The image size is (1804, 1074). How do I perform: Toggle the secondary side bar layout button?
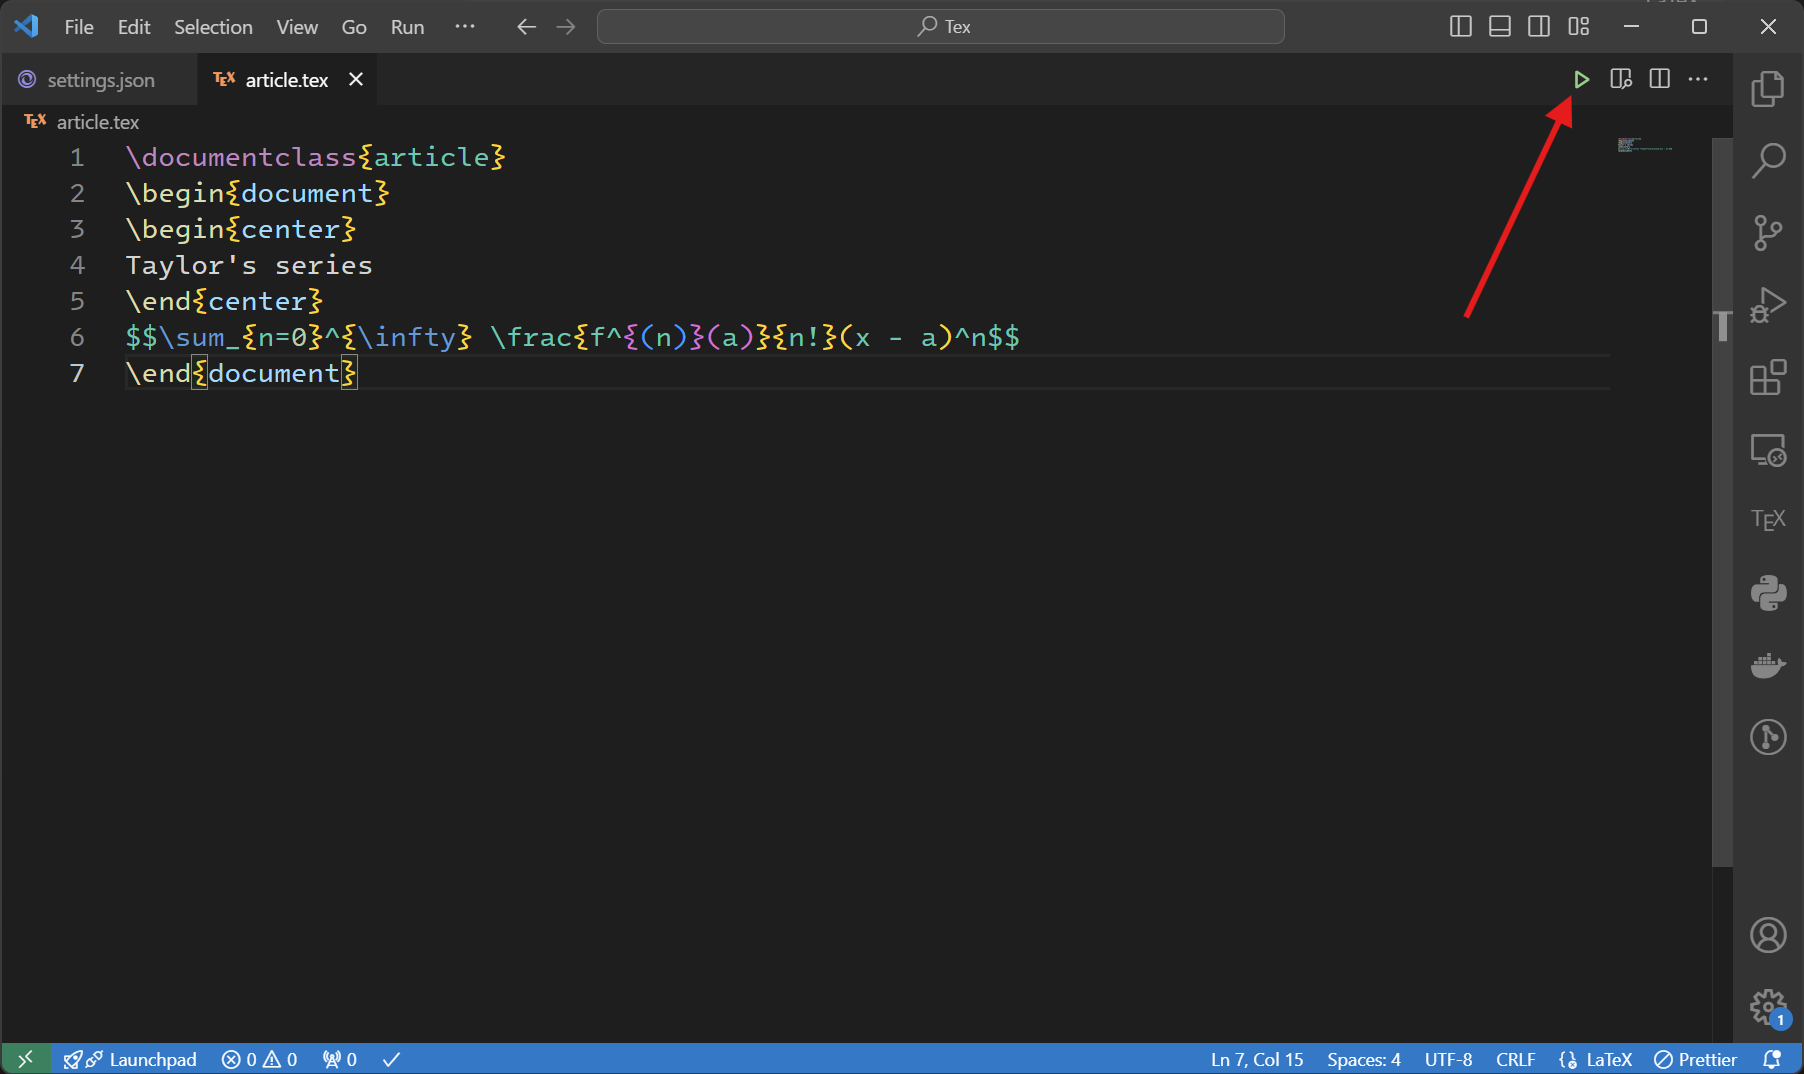click(x=1539, y=27)
